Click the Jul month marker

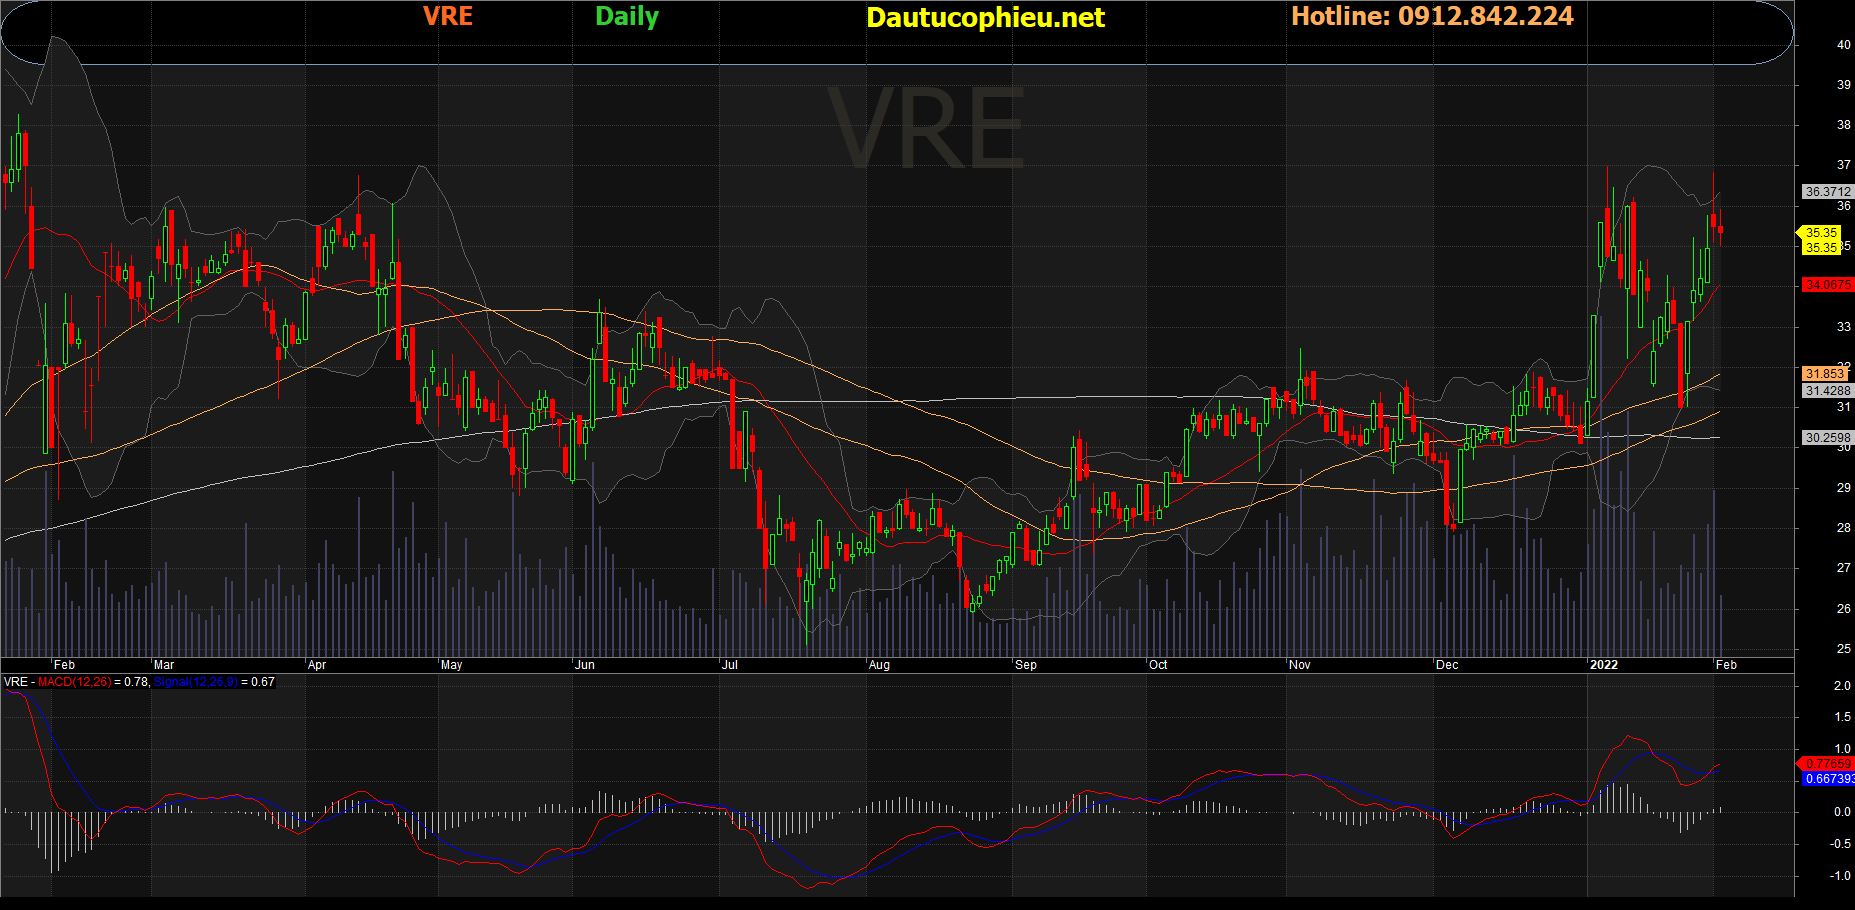click(730, 665)
